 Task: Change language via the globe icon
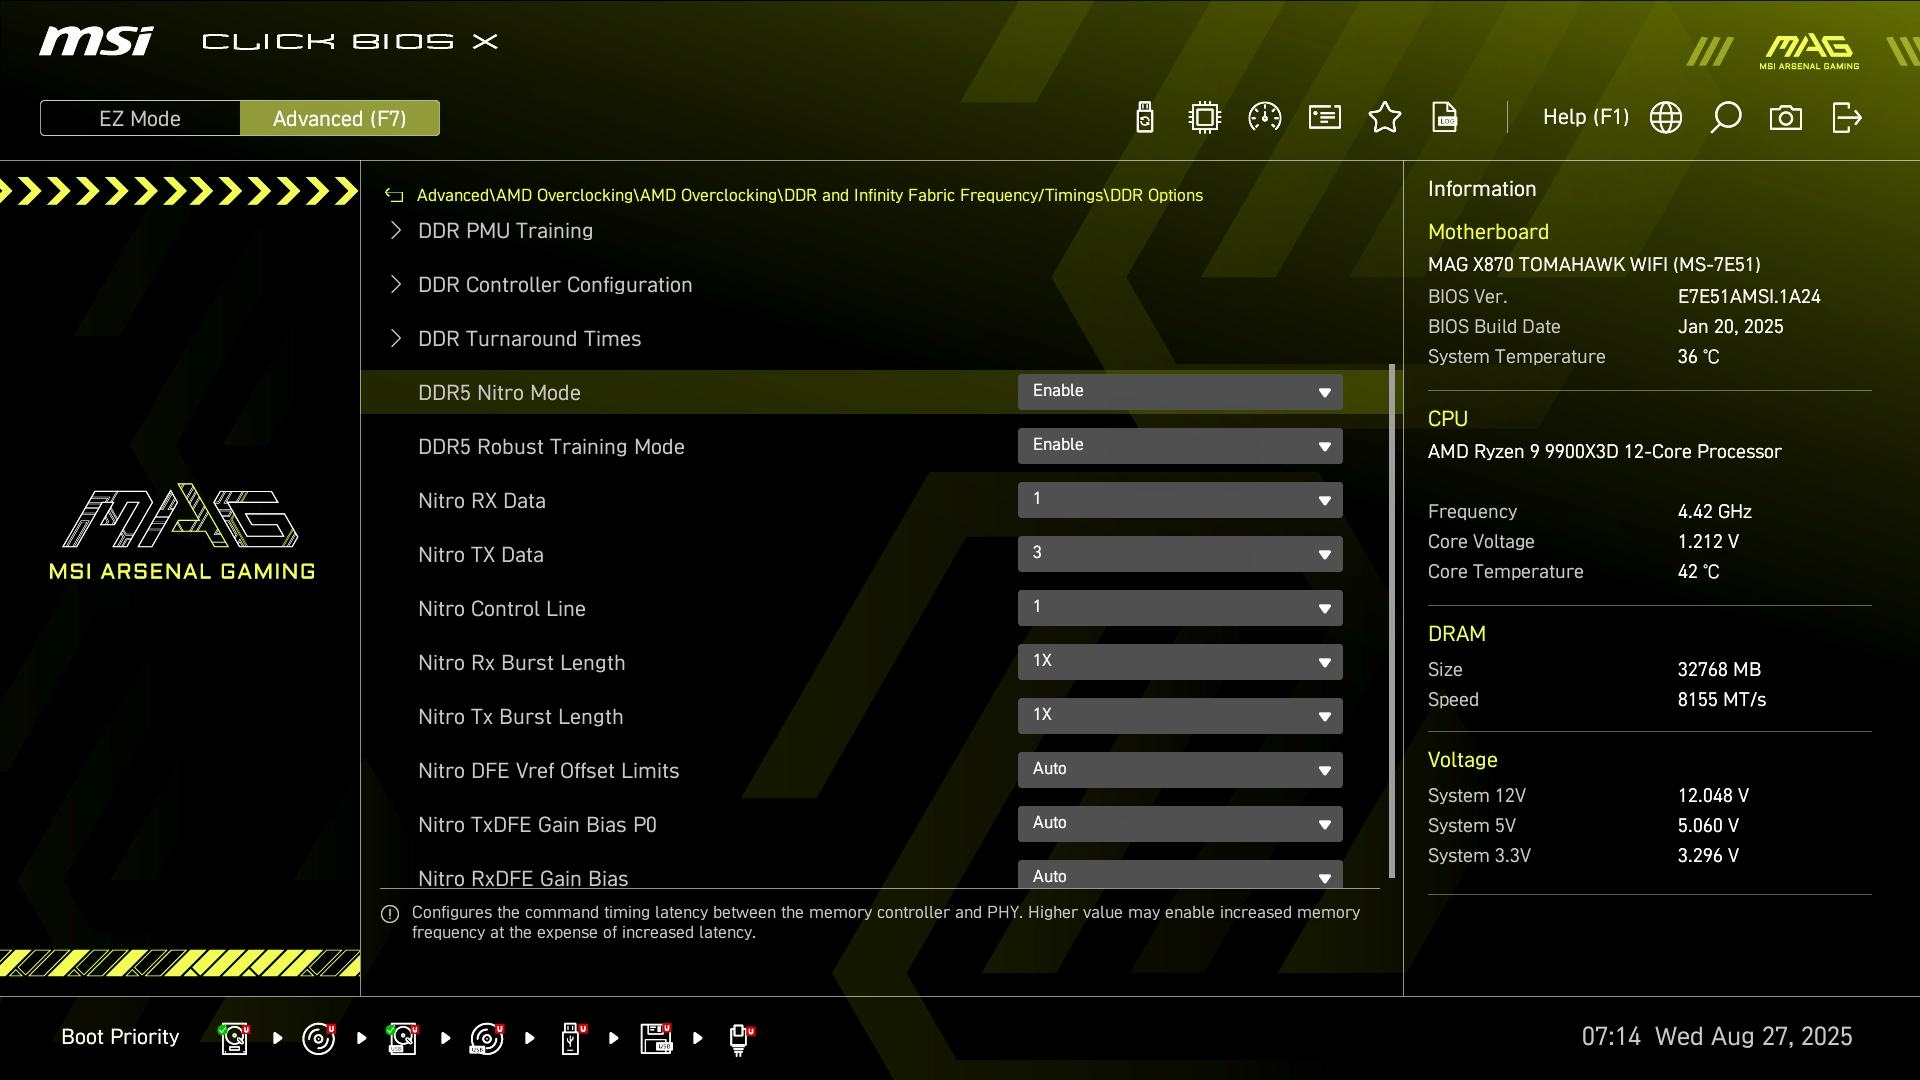point(1666,118)
